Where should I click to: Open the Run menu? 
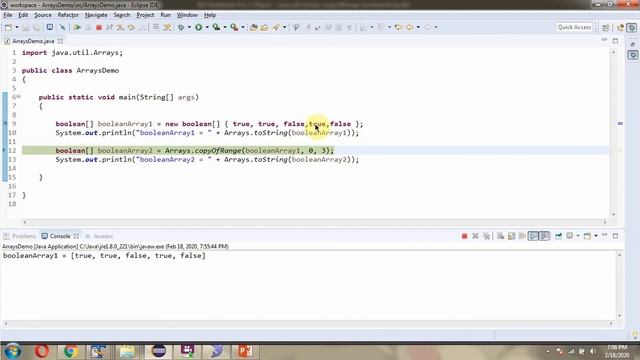165,15
